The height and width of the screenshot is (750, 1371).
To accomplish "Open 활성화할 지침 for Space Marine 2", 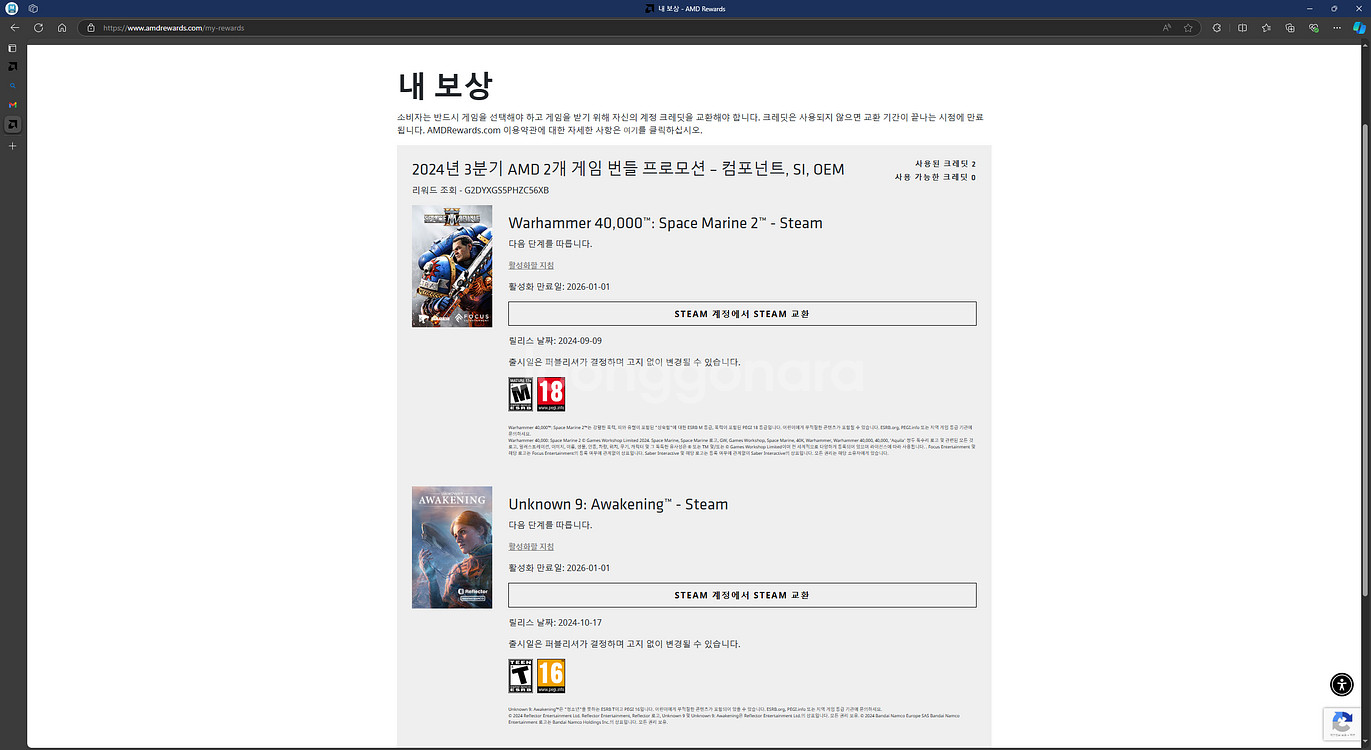I will pos(531,266).
